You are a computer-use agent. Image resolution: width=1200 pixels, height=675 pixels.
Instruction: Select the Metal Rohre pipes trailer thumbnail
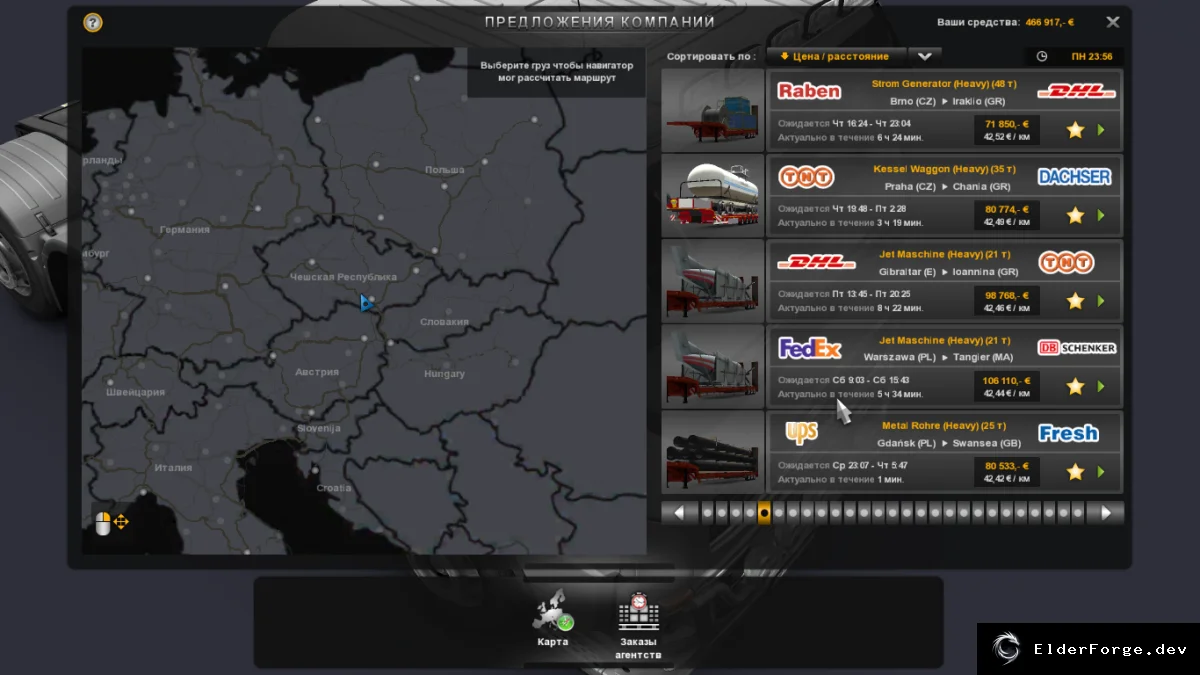coord(712,453)
